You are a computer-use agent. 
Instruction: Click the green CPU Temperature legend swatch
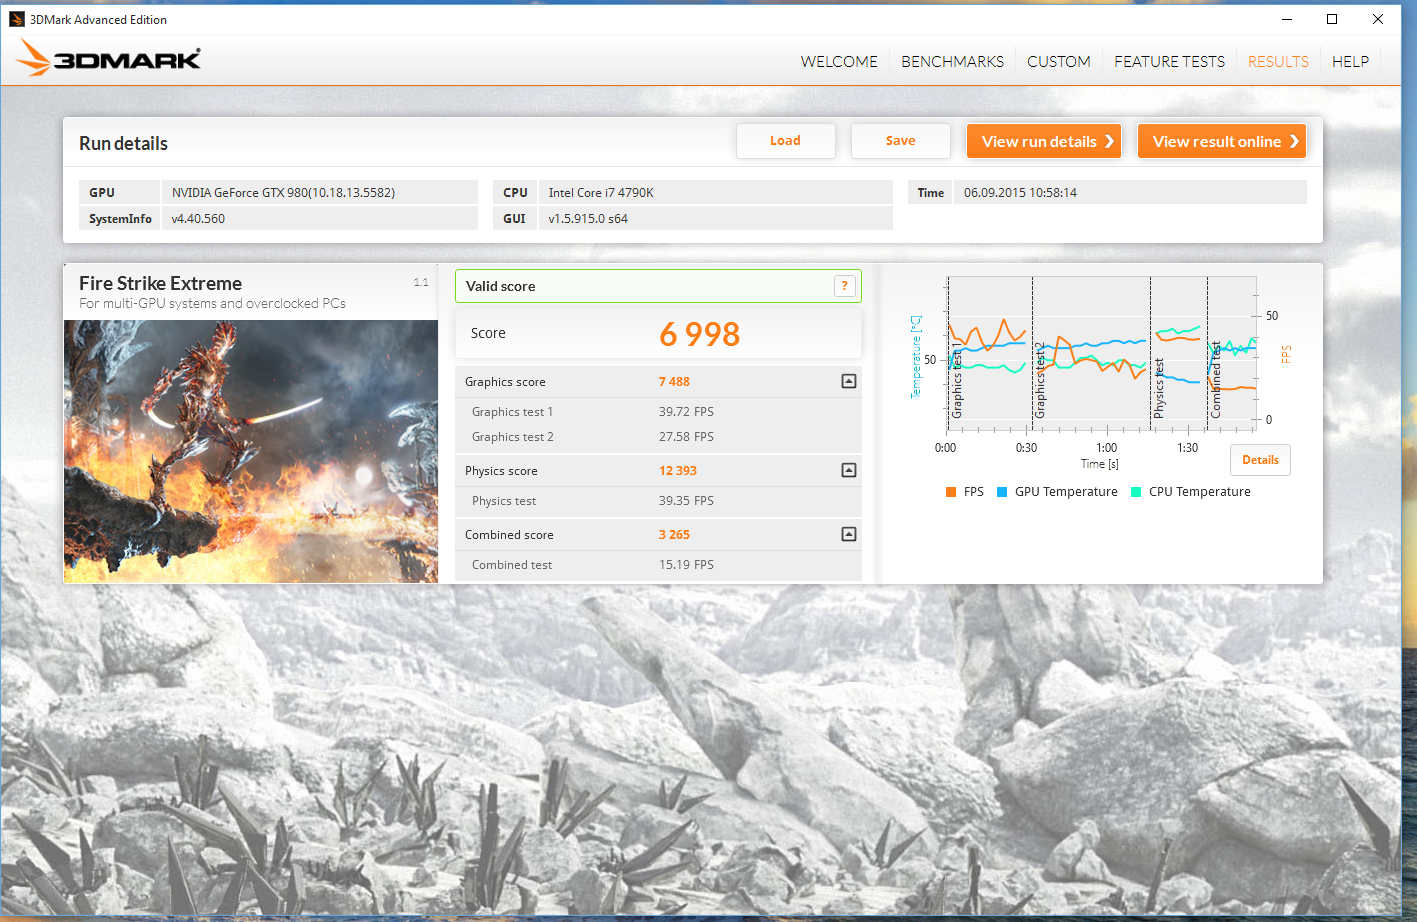tap(1136, 492)
